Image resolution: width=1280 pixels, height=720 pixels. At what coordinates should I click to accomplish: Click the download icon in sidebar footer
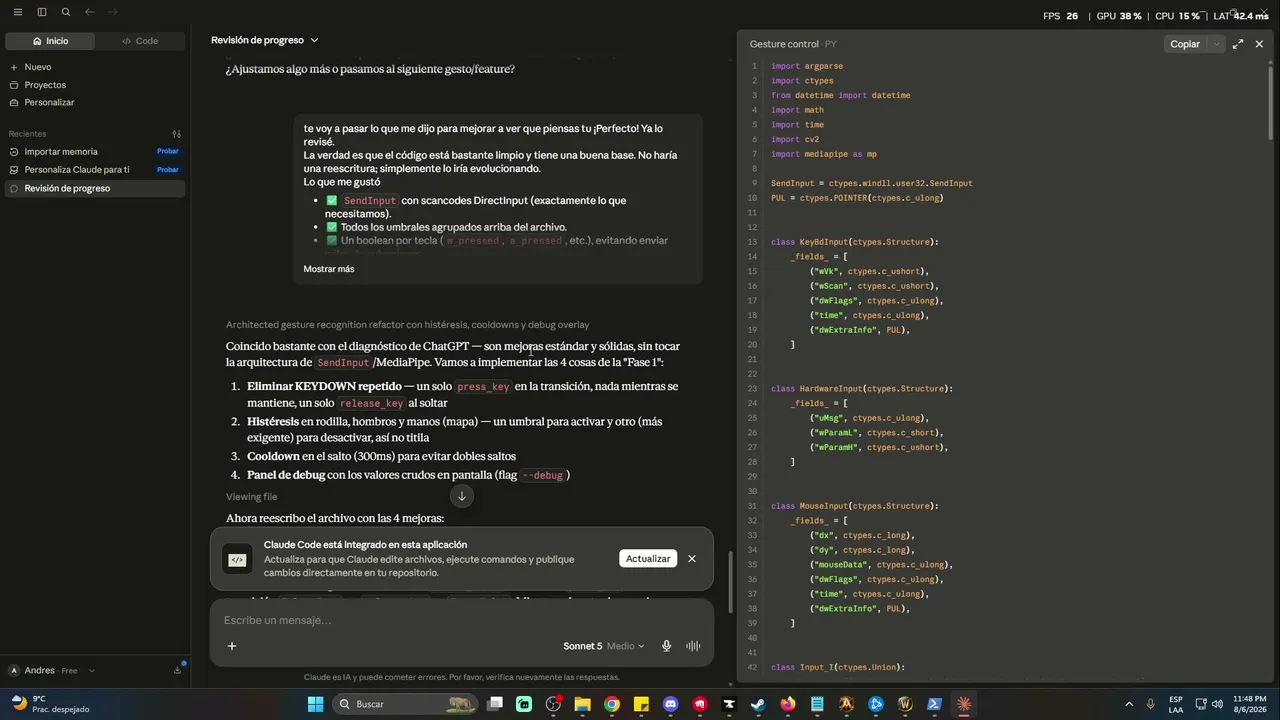point(177,670)
